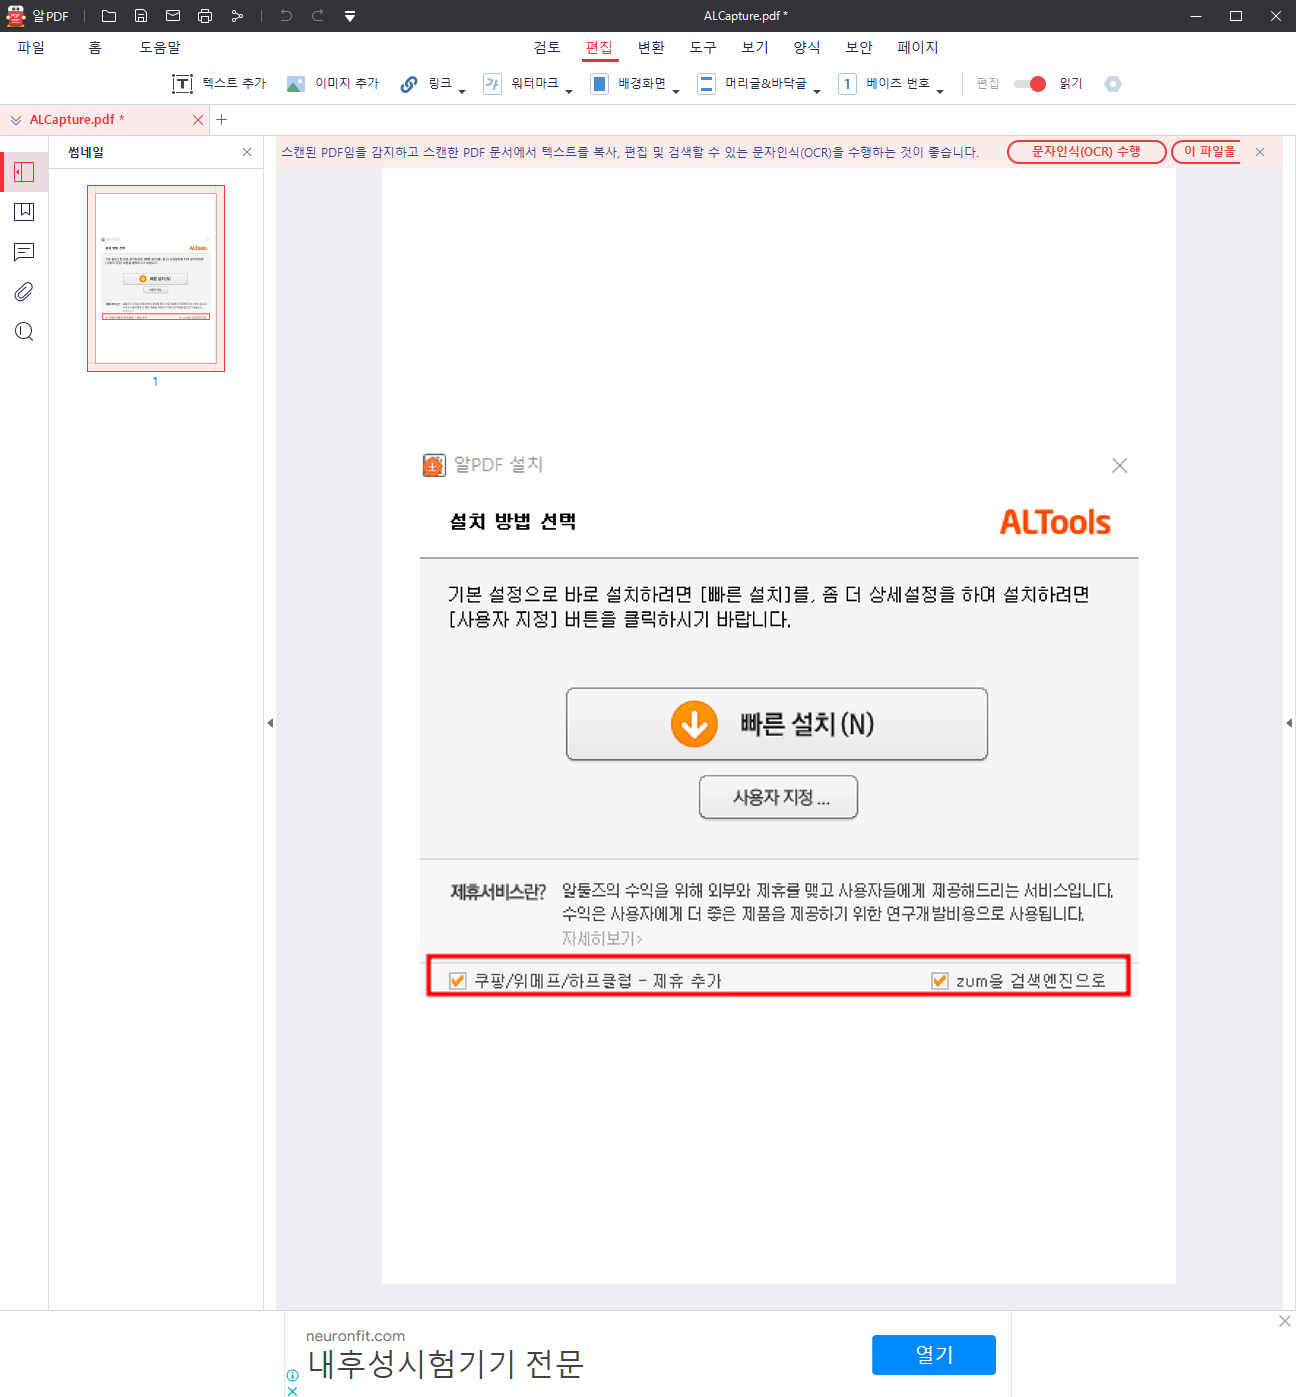The width and height of the screenshot is (1296, 1397).
Task: Click the 배경화면 icon
Action: pos(599,84)
